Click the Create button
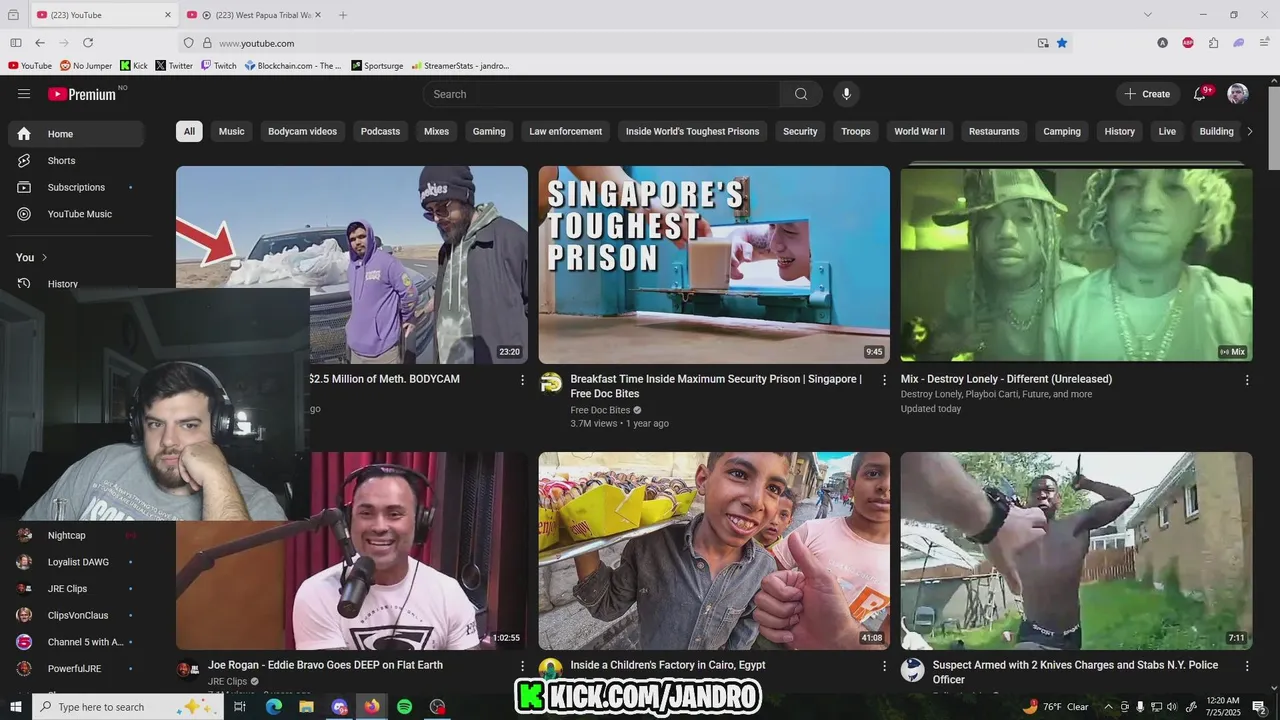 click(1147, 94)
